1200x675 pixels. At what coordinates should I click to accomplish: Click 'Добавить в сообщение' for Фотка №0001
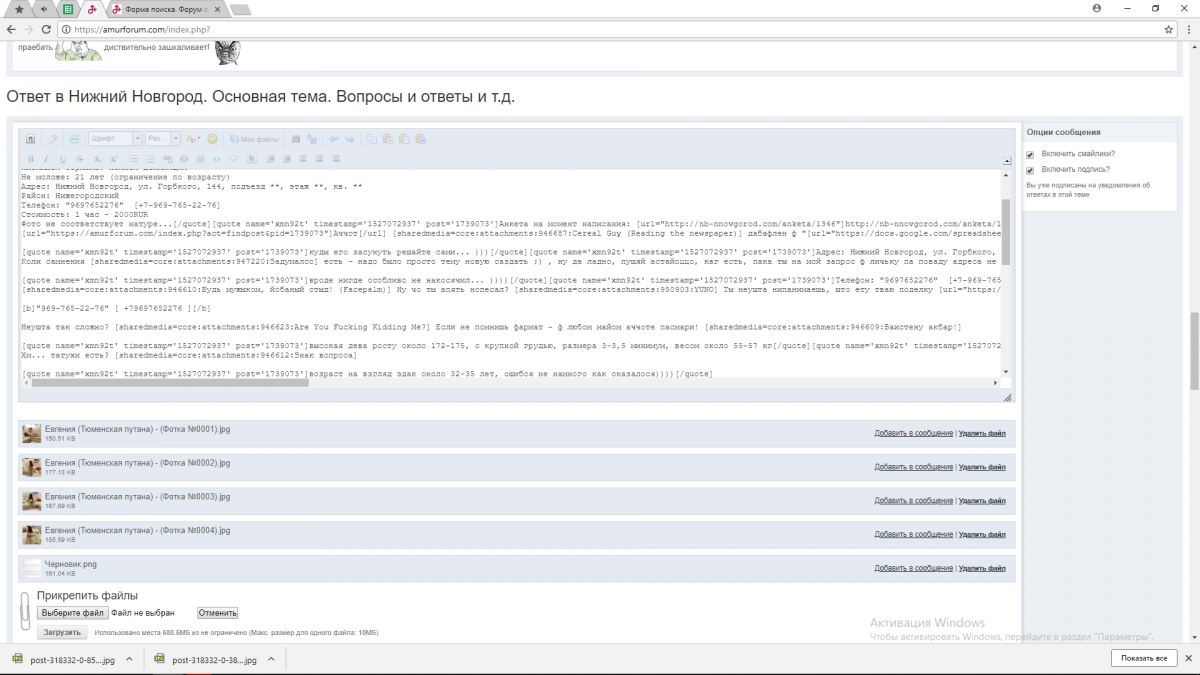913,433
